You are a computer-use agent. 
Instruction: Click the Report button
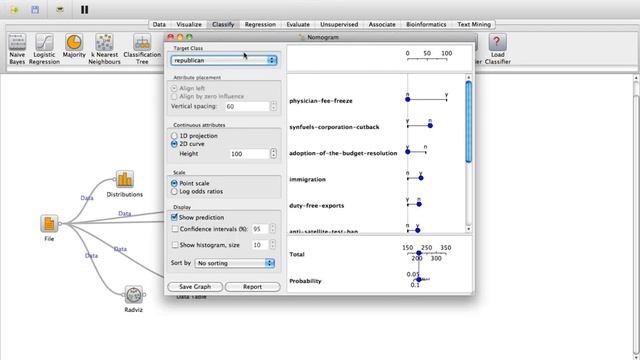pos(253,287)
